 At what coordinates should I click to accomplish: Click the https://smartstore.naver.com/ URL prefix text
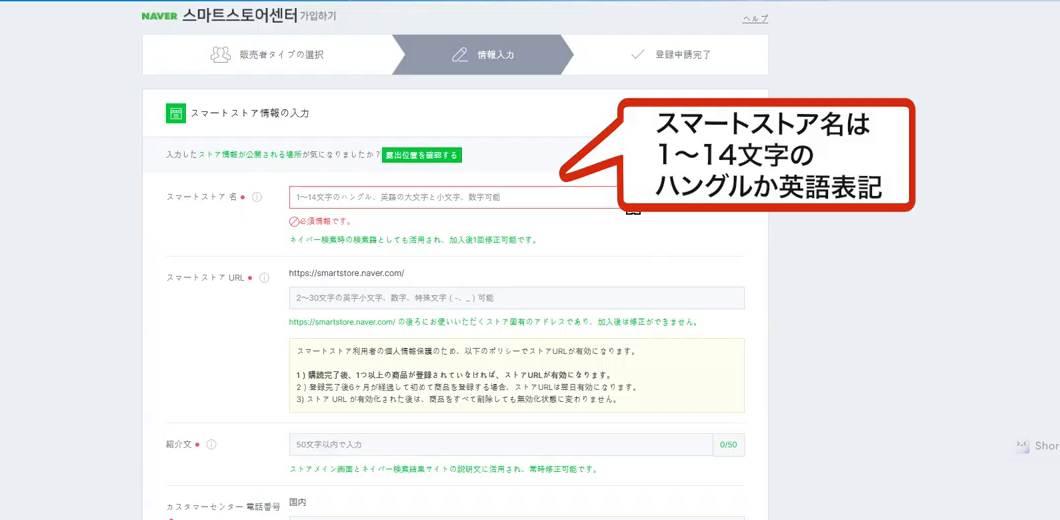point(346,273)
